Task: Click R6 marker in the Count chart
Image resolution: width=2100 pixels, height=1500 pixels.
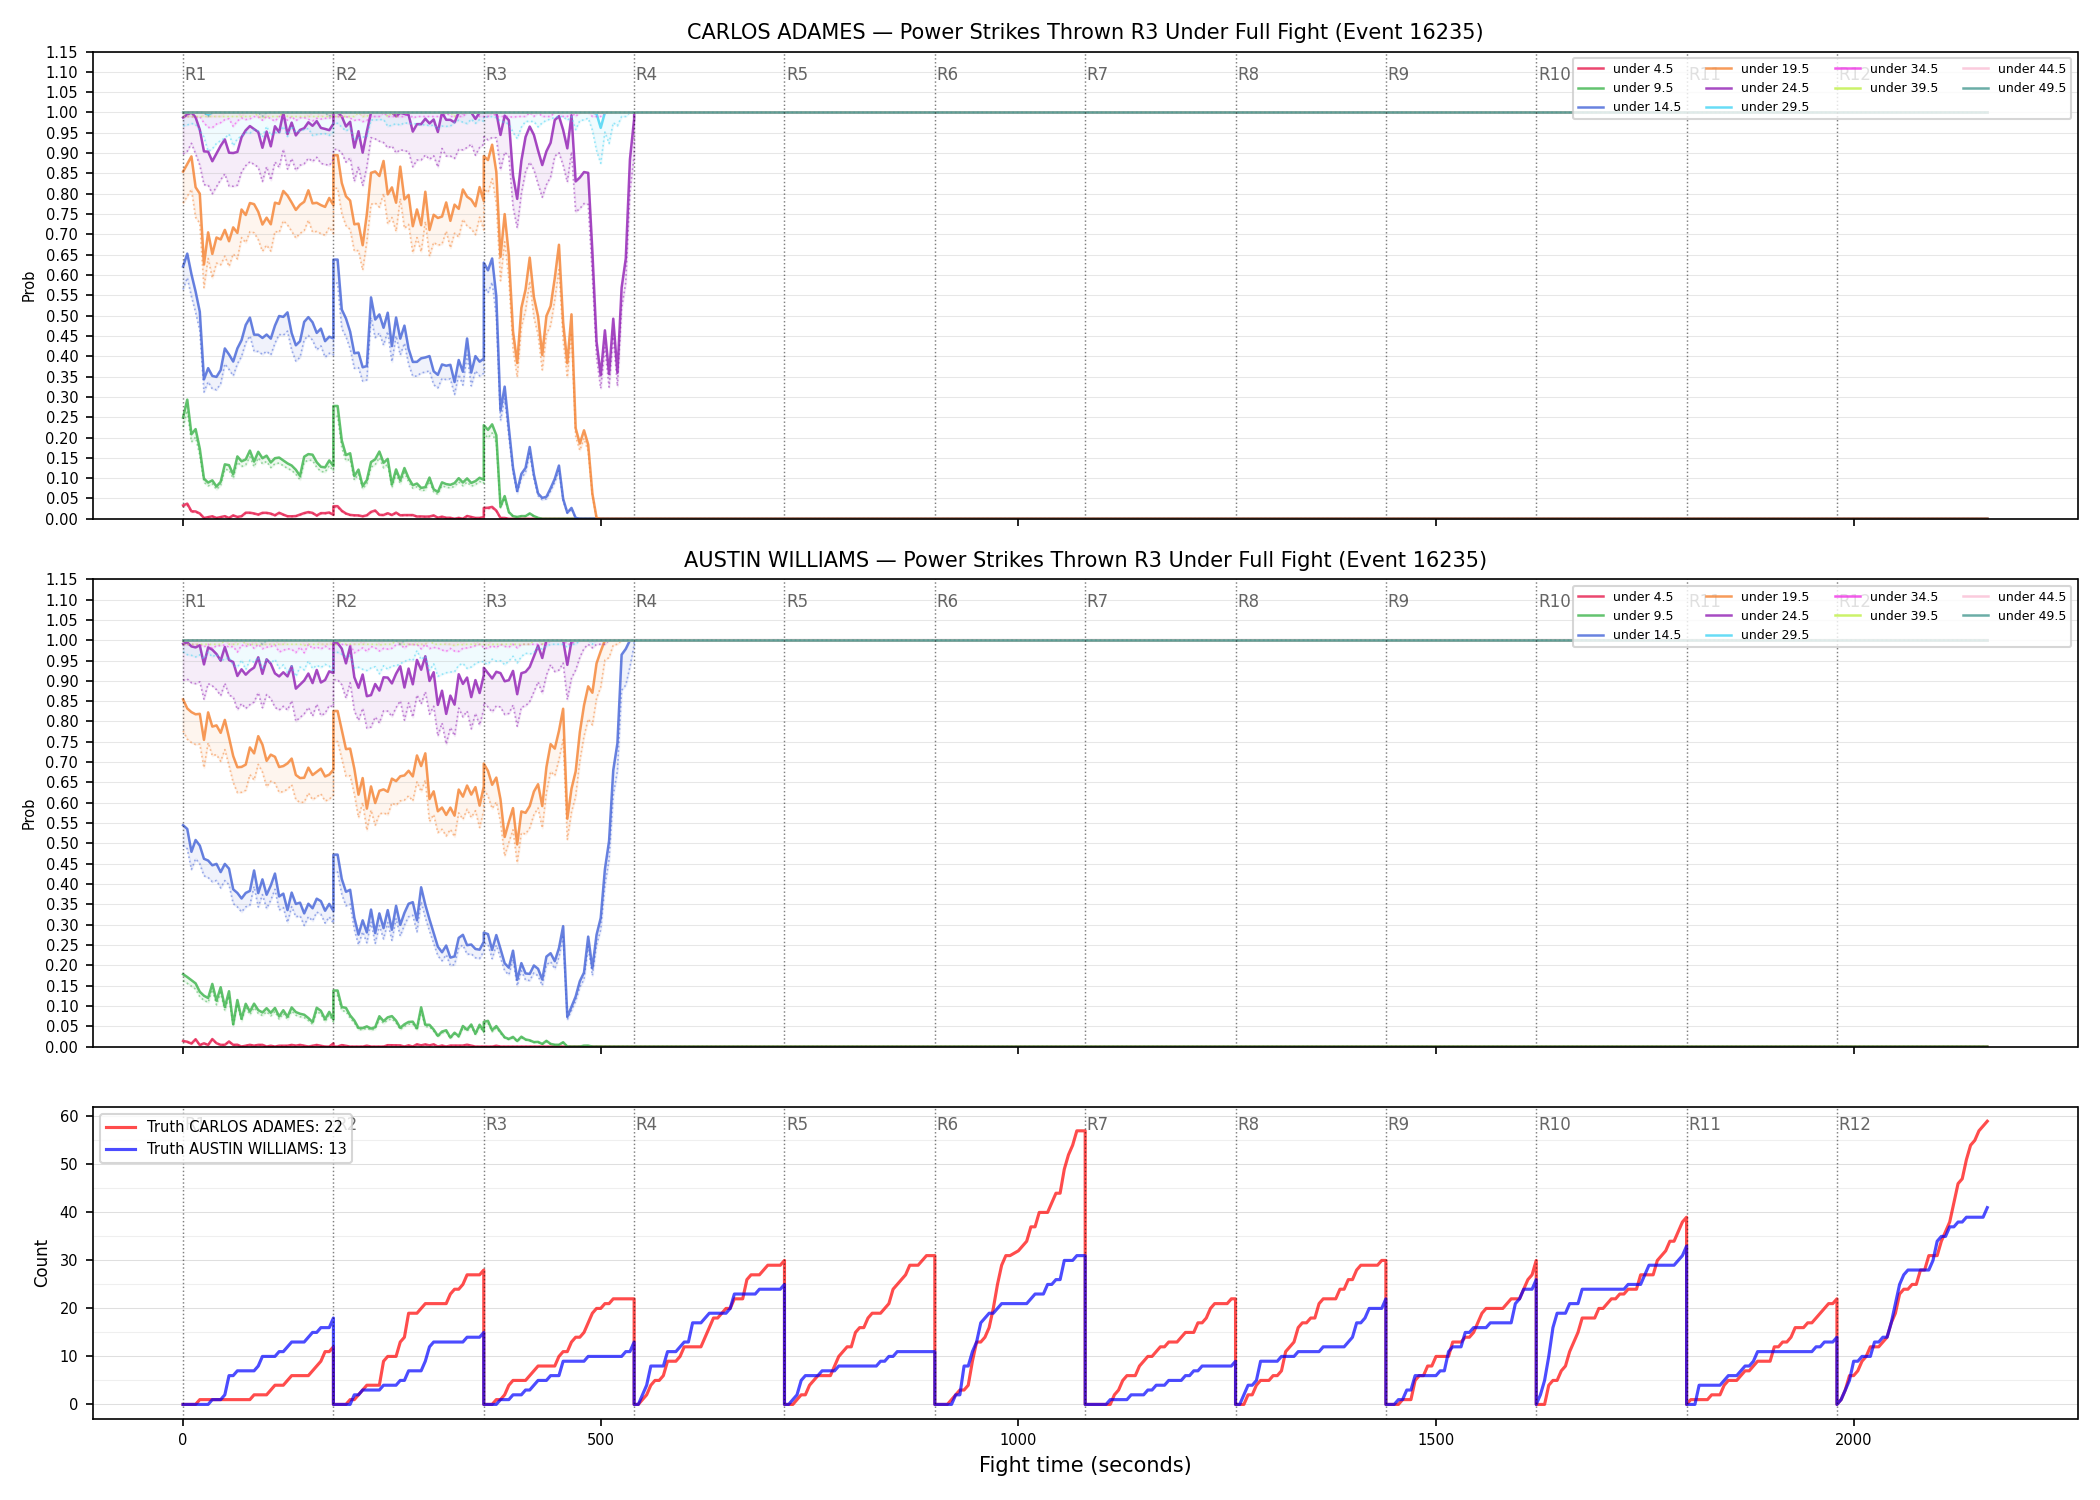Action: click(x=947, y=1124)
